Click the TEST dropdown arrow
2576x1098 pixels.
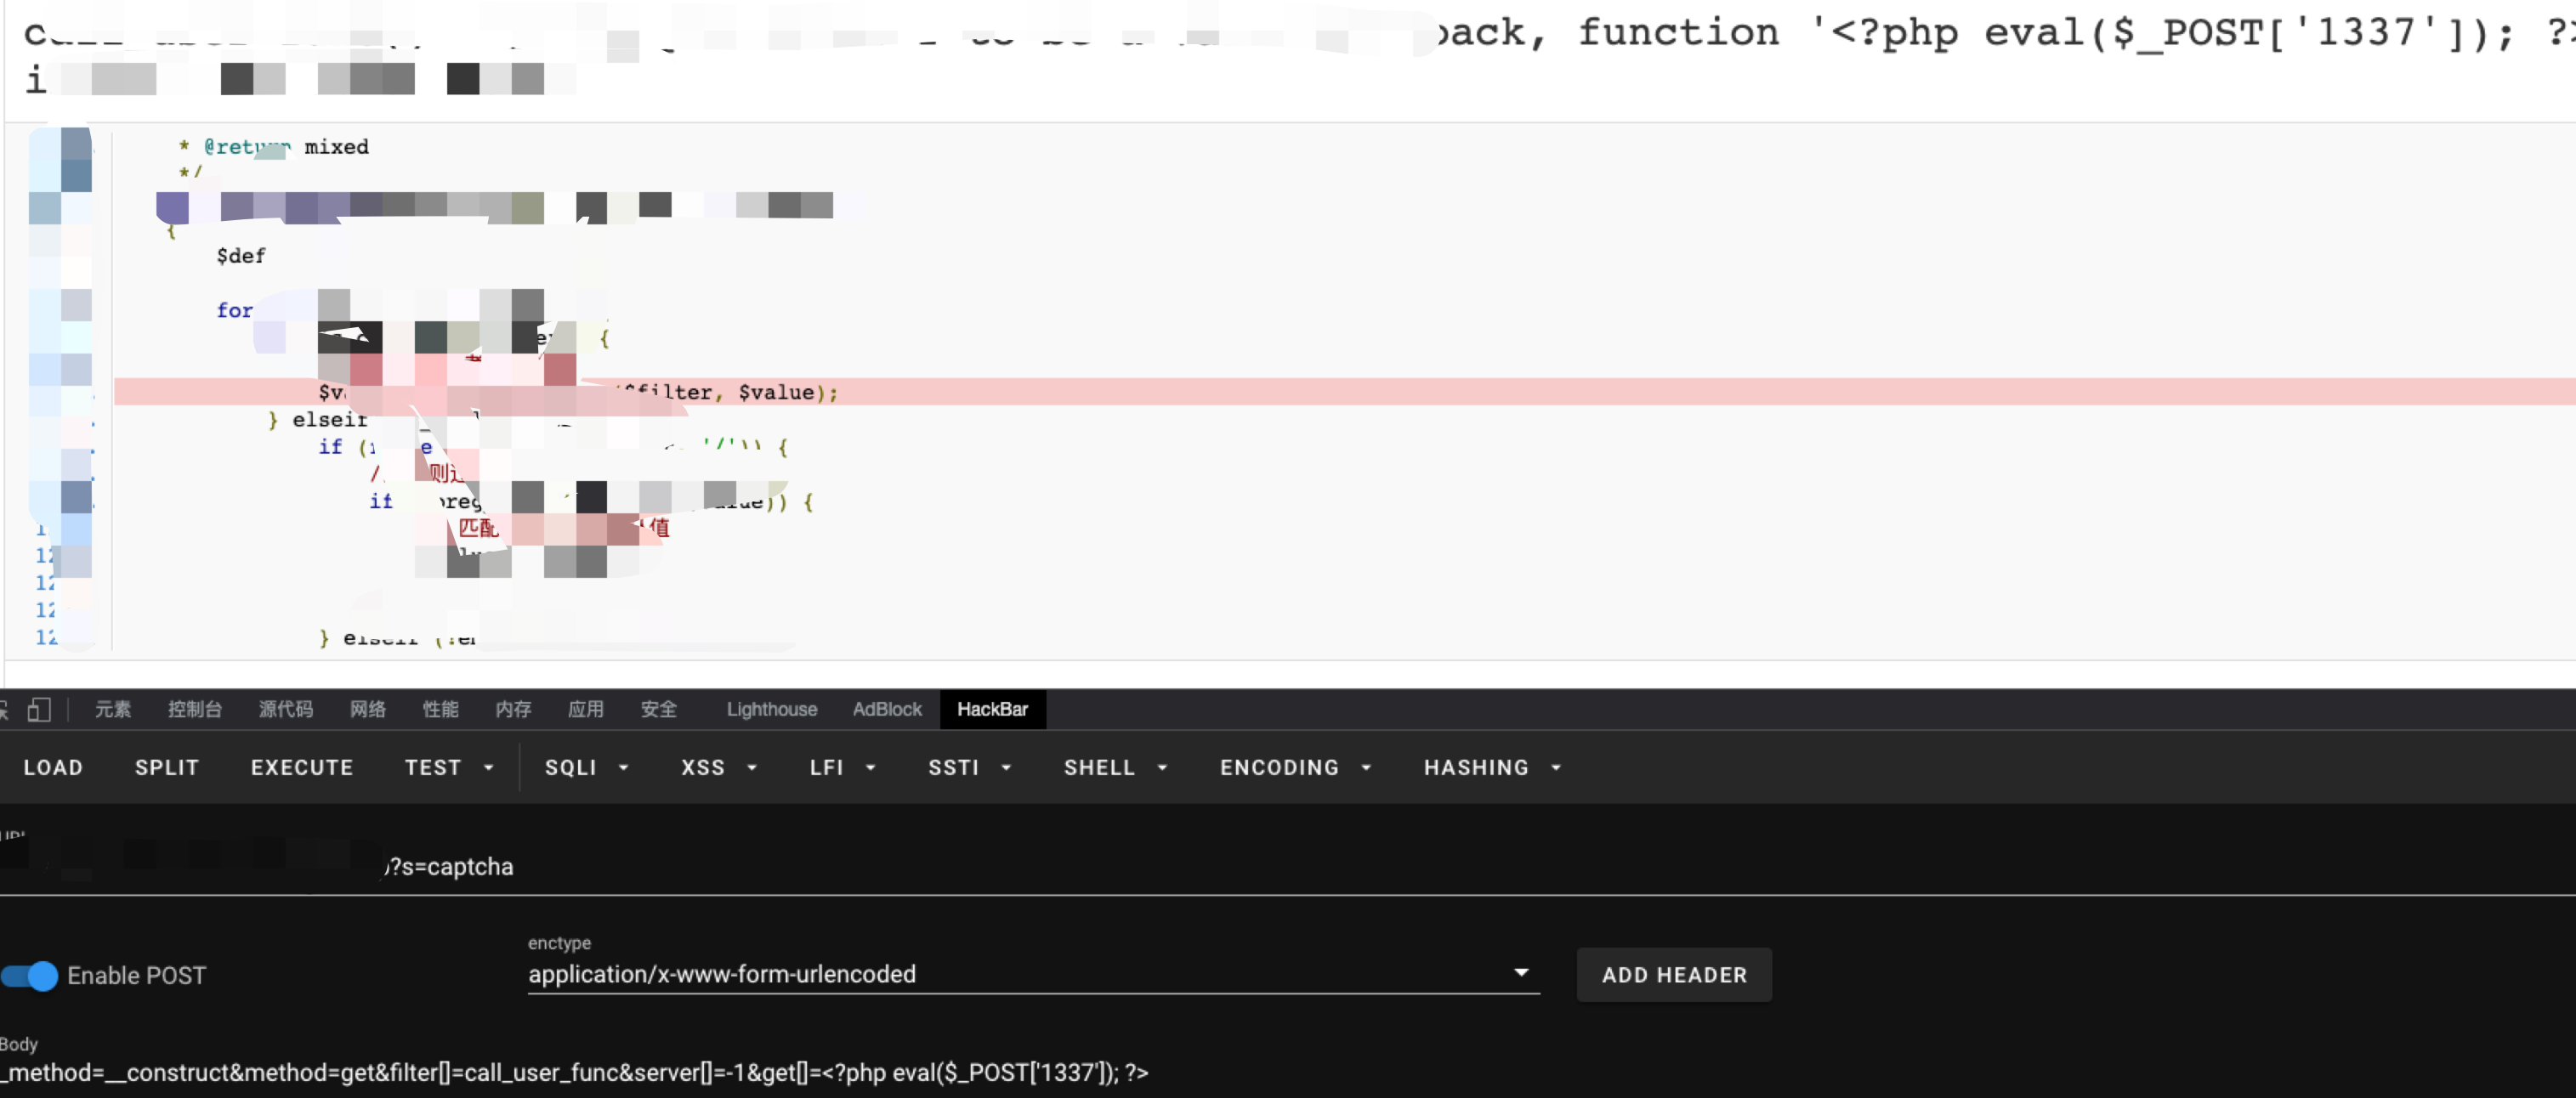pos(489,767)
